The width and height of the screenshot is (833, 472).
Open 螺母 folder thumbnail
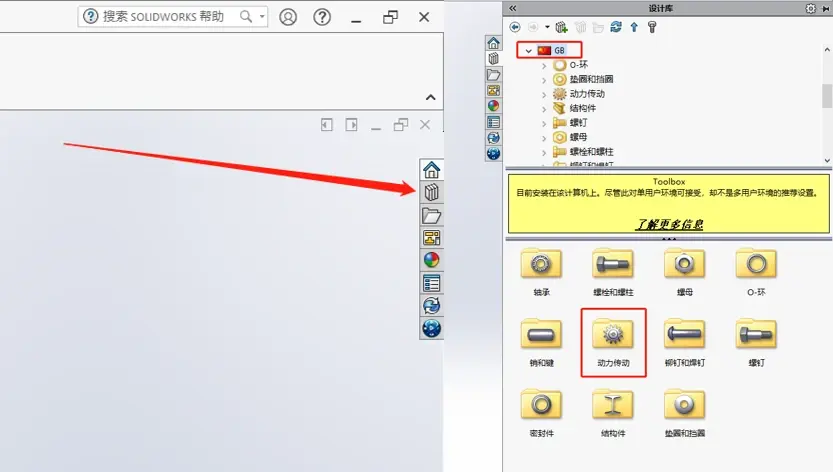pos(684,264)
